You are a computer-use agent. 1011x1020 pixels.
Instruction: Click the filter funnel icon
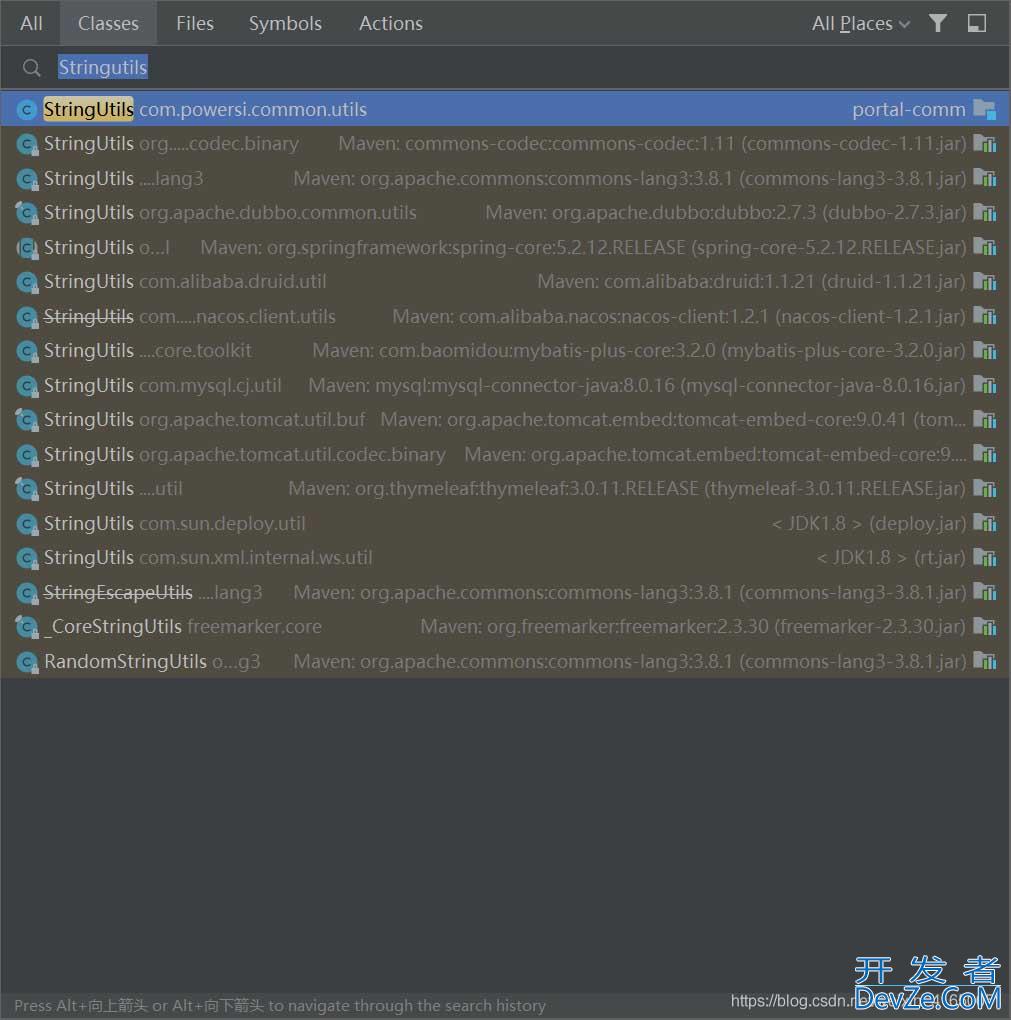[937, 23]
